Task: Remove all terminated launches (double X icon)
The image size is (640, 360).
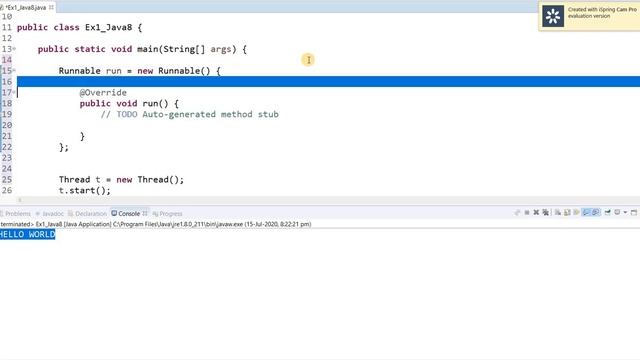Action: (x=545, y=212)
